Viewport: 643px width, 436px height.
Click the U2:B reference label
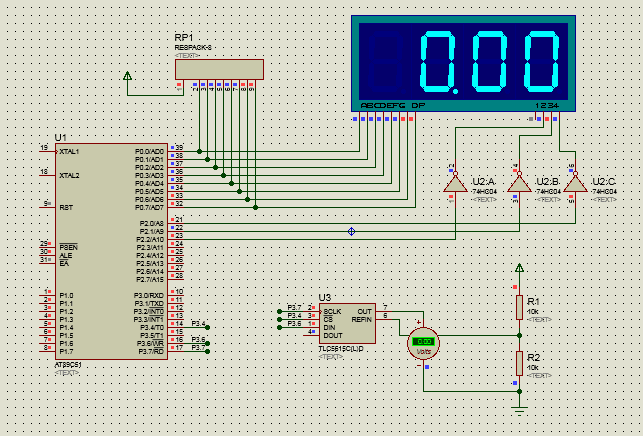tap(548, 182)
